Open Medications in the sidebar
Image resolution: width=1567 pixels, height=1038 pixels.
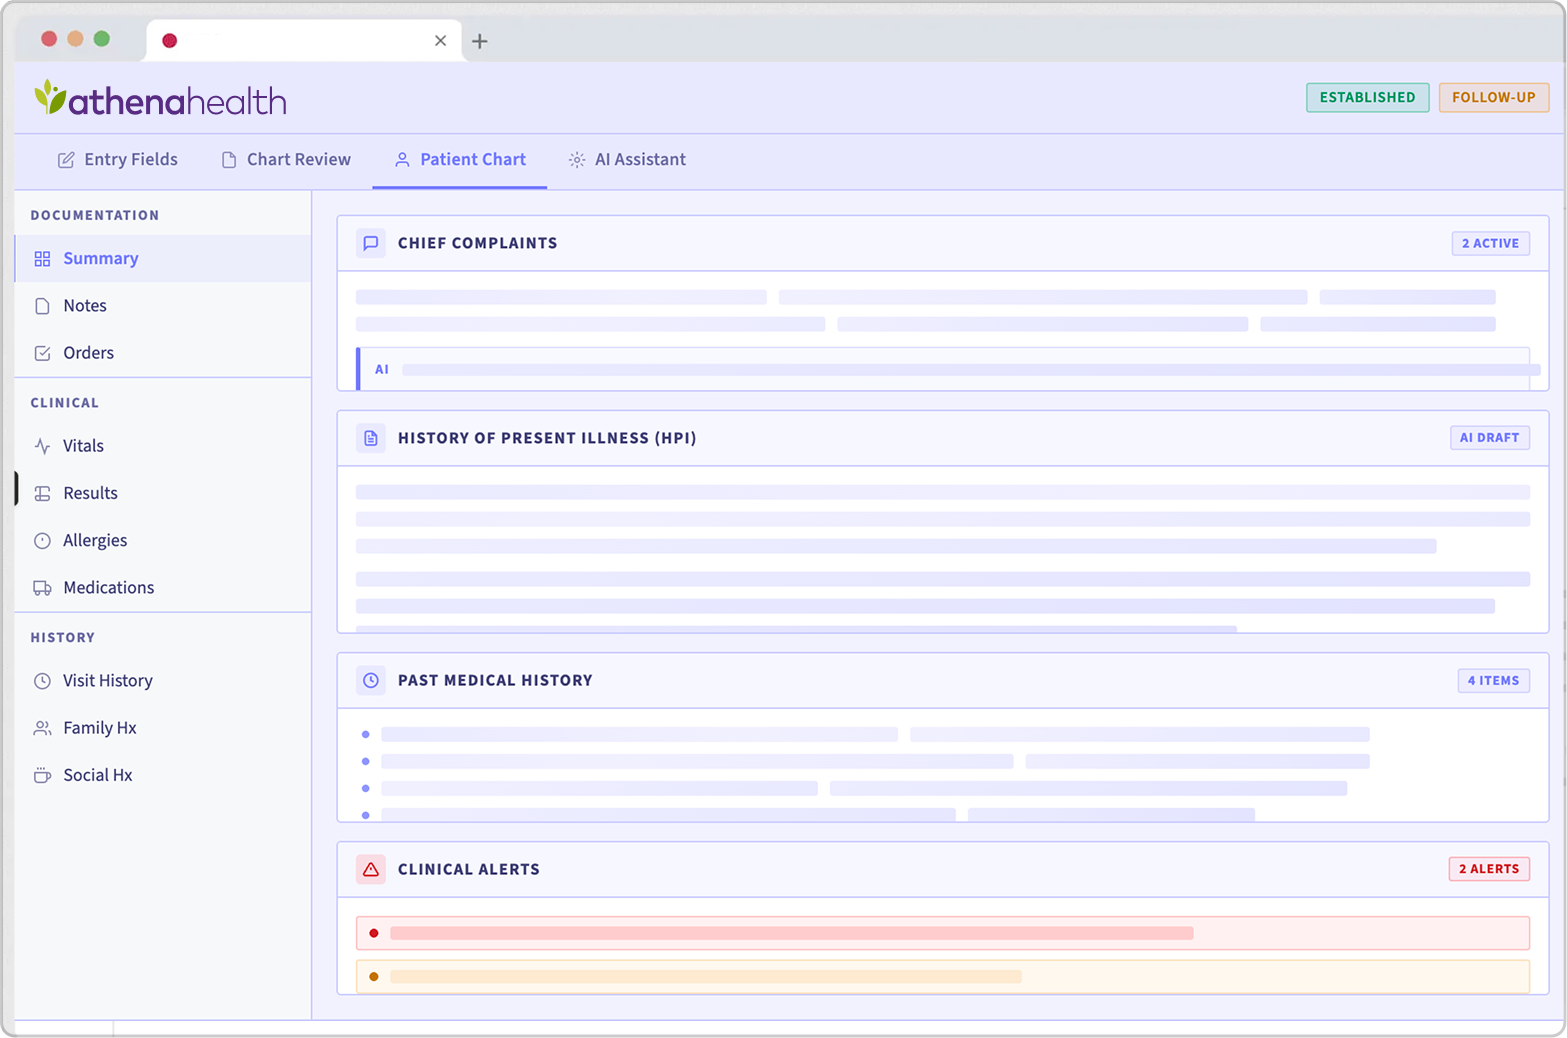pyautogui.click(x=163, y=588)
